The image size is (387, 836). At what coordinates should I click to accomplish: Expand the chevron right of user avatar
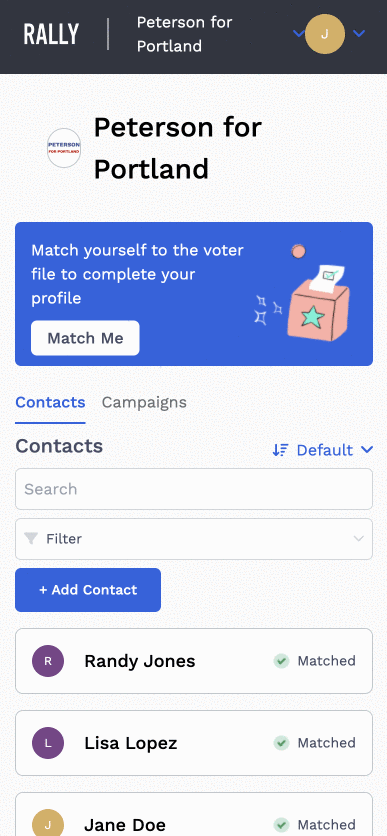click(359, 34)
